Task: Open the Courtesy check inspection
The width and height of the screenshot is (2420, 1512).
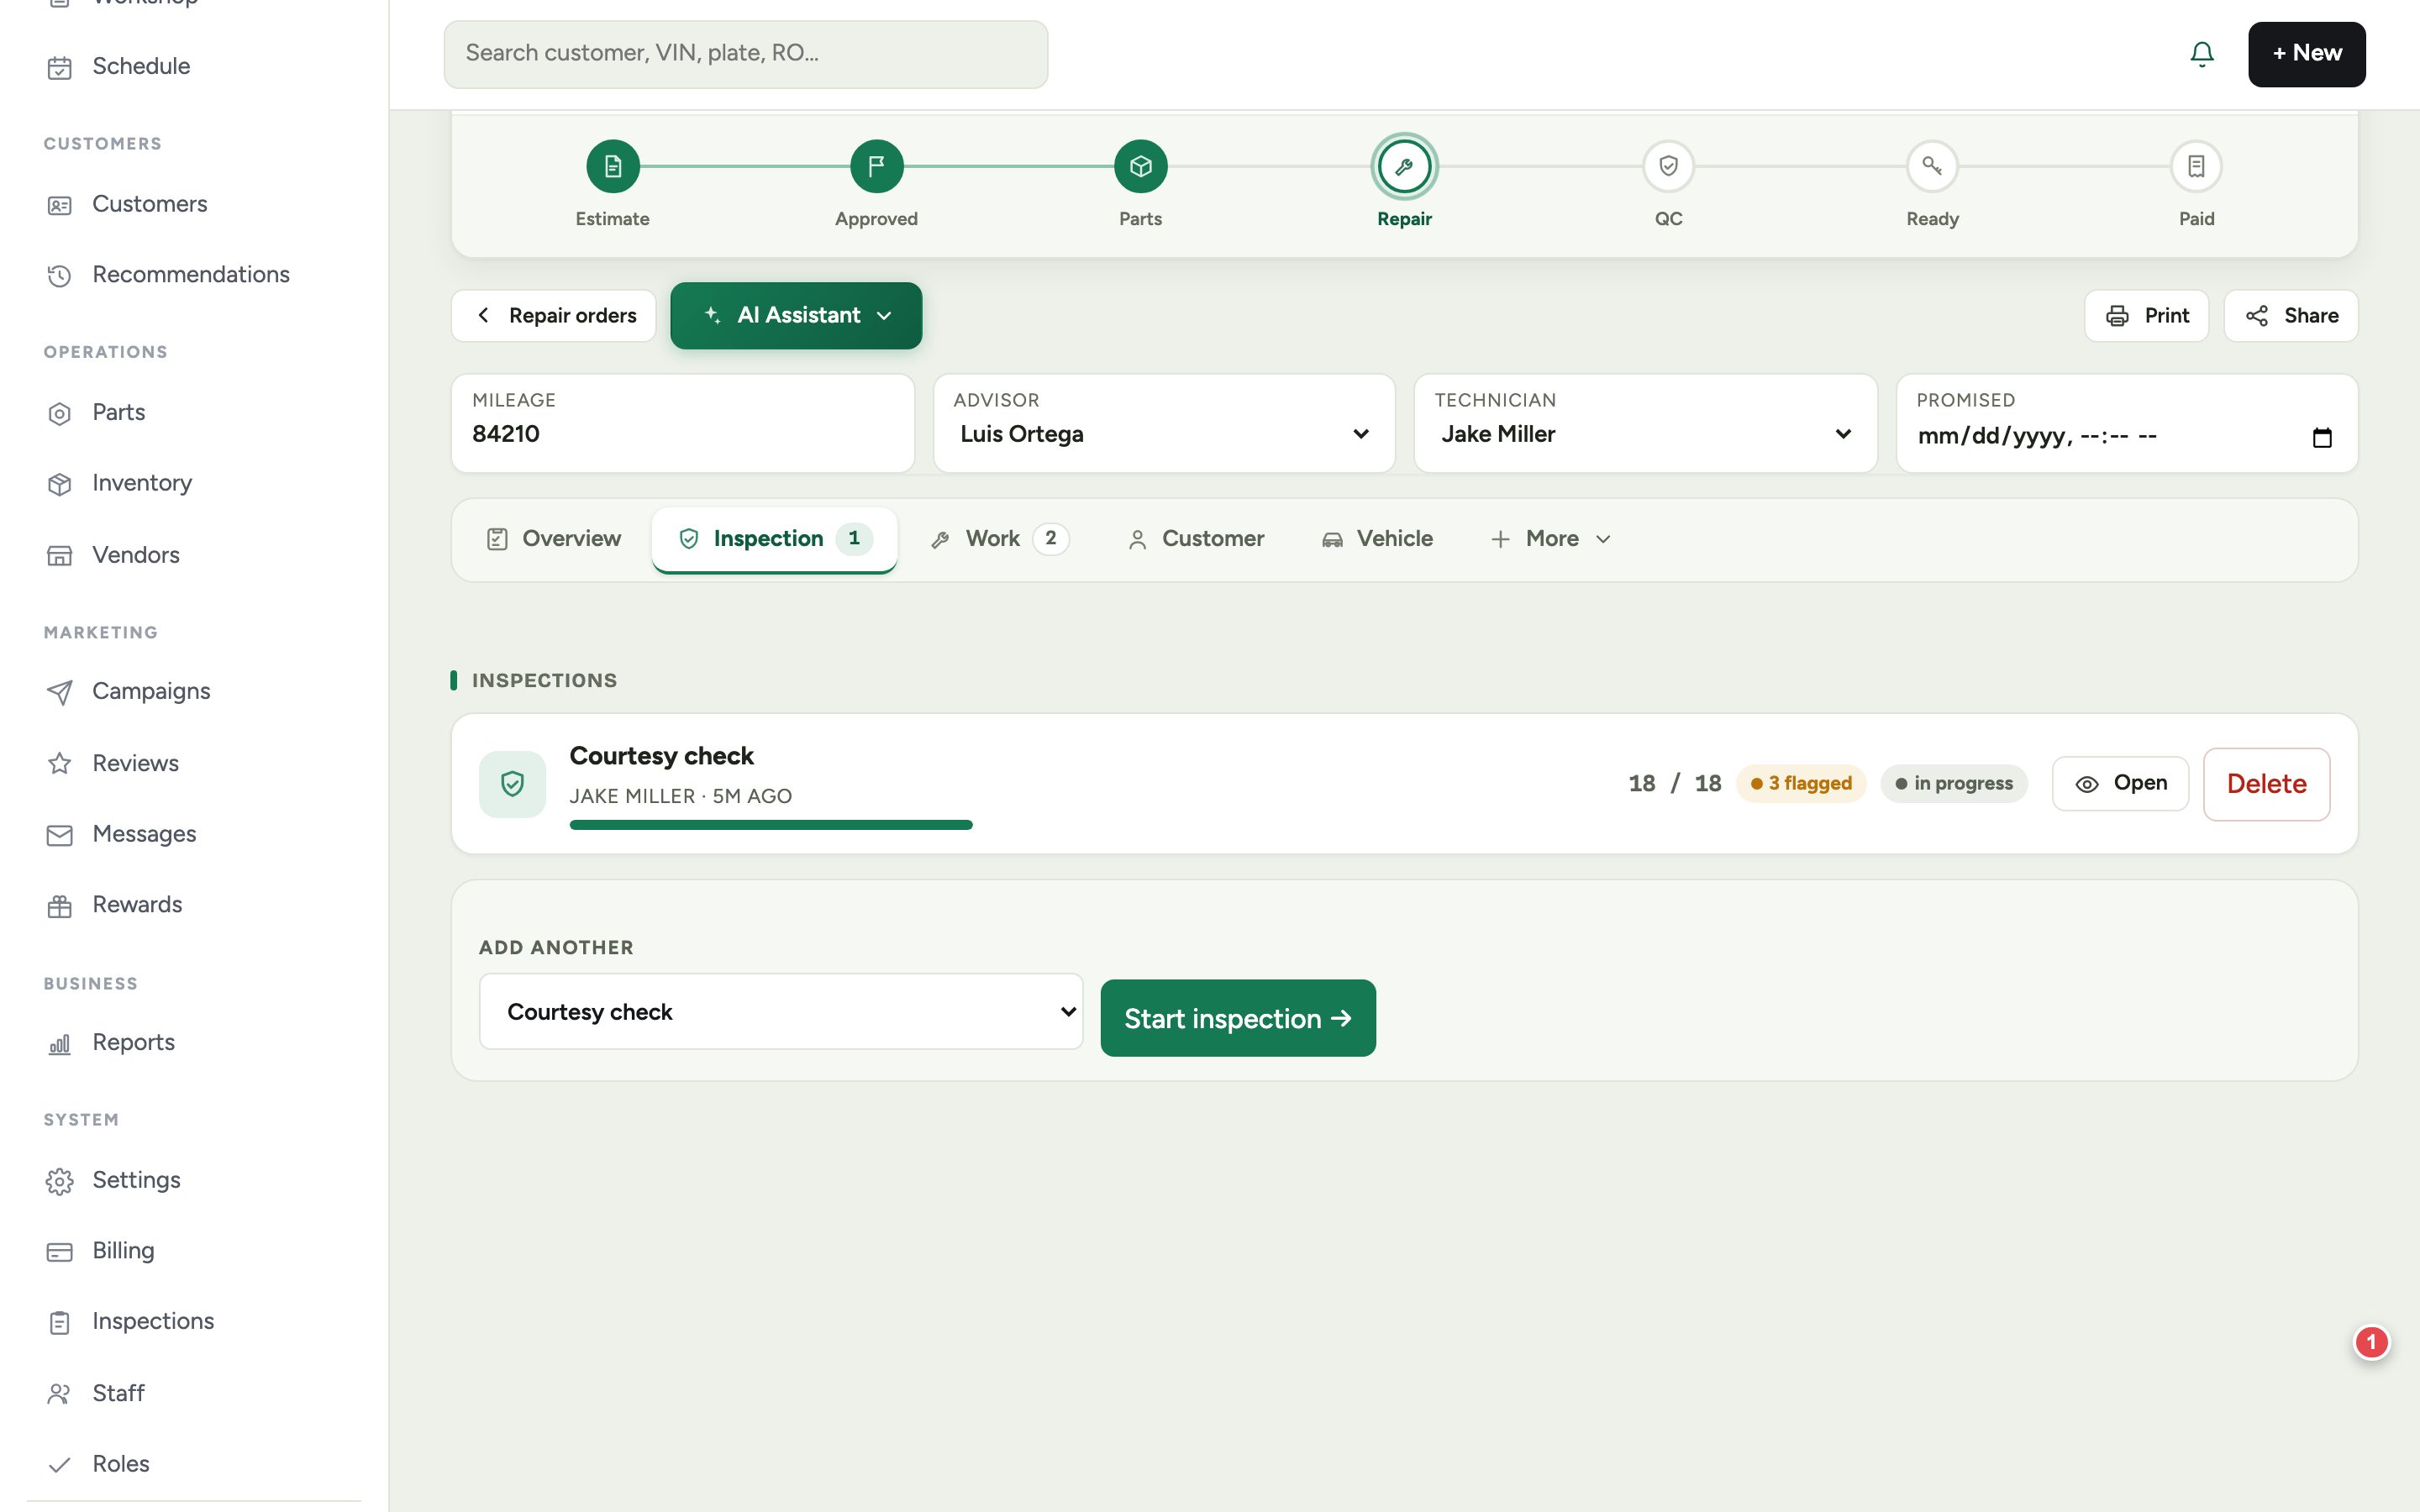Action: pos(2120,784)
